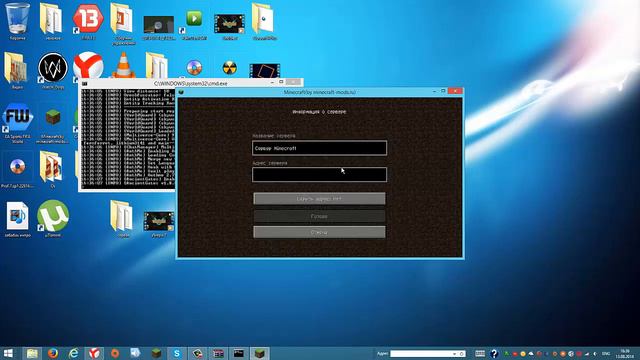Image resolution: width=640 pixels, height=360 pixels.
Task: Switch to the active Minecraft taskbar button
Action: (260, 353)
